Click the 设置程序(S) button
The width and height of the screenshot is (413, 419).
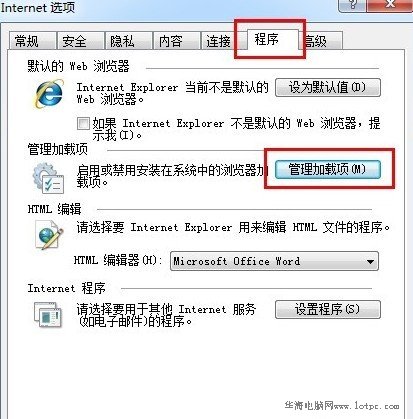pos(328,309)
